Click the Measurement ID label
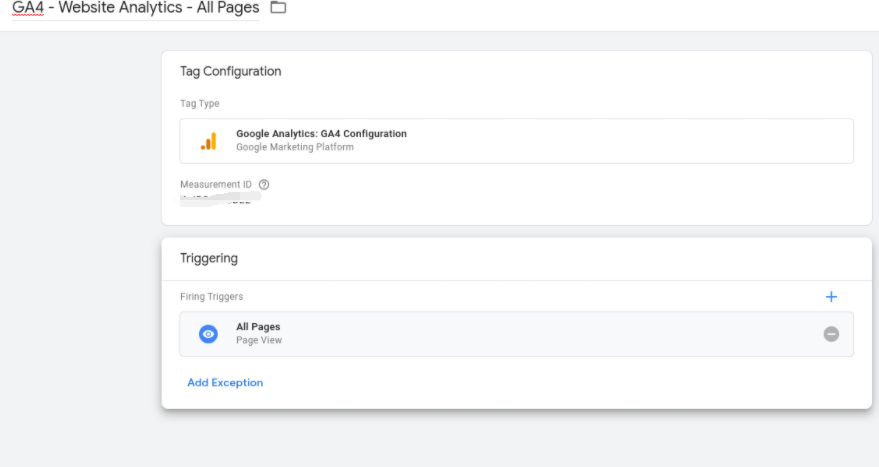 click(216, 184)
